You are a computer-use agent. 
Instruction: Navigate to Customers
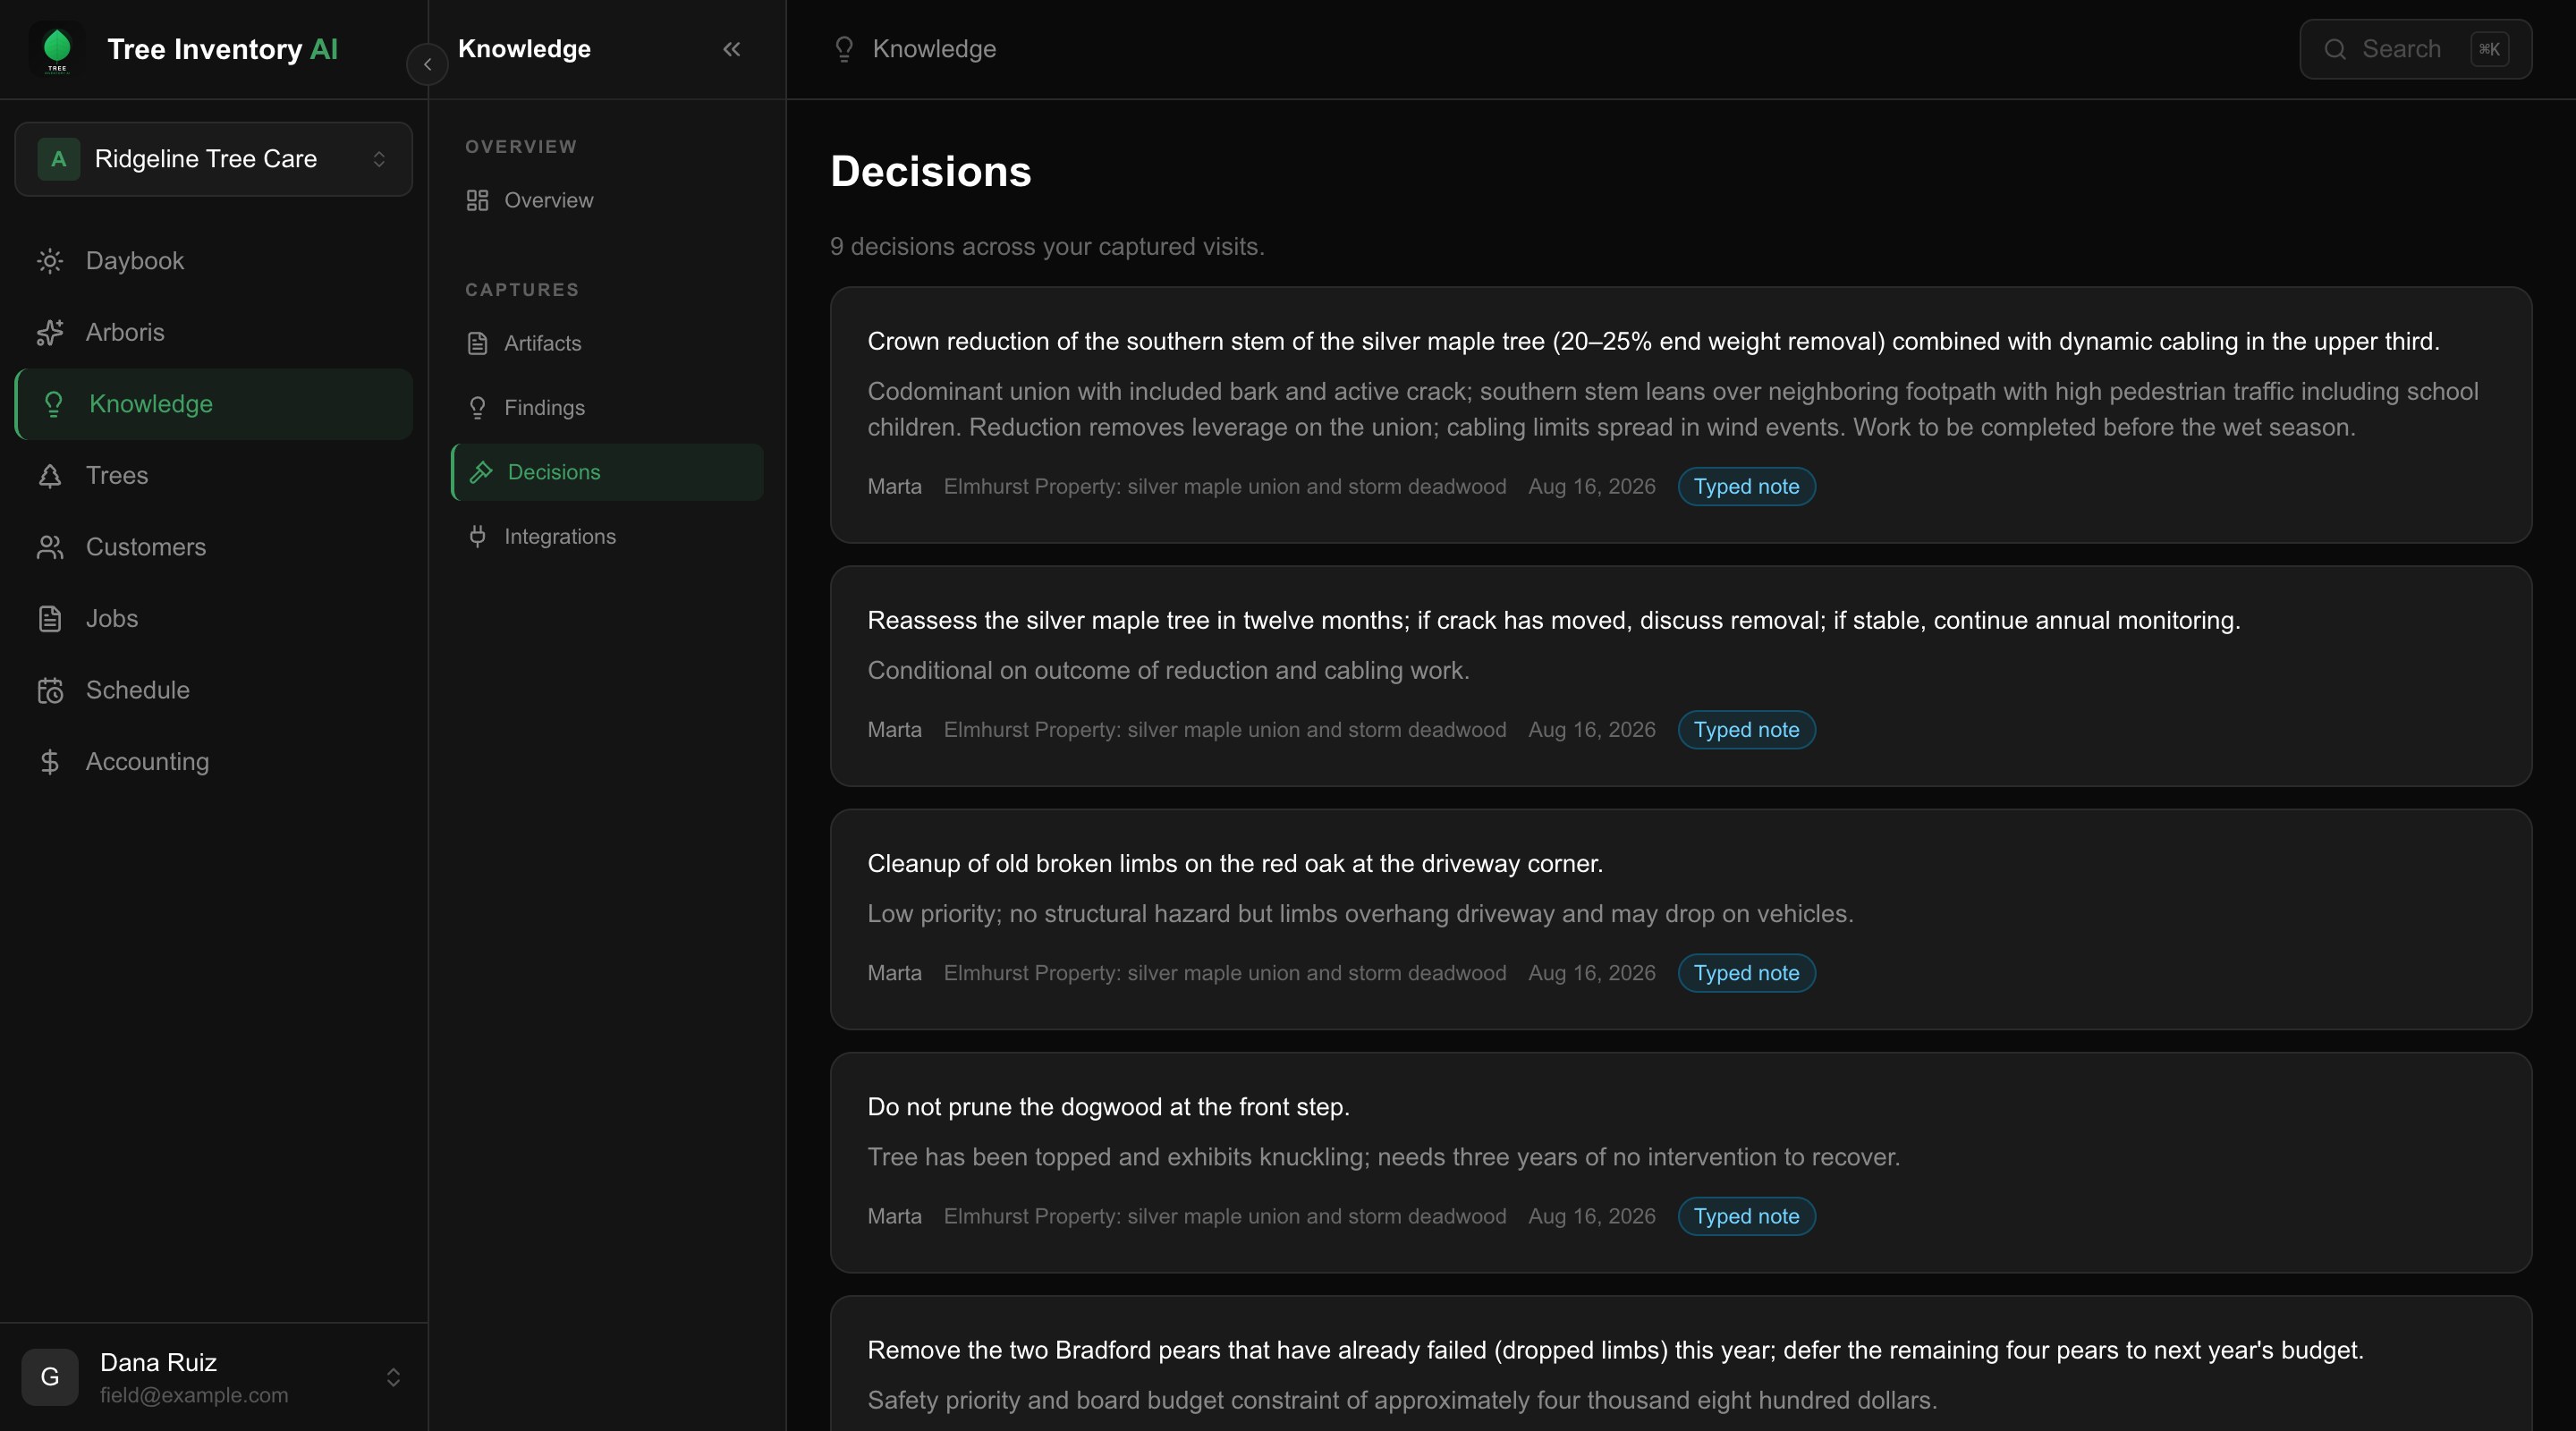pos(214,547)
